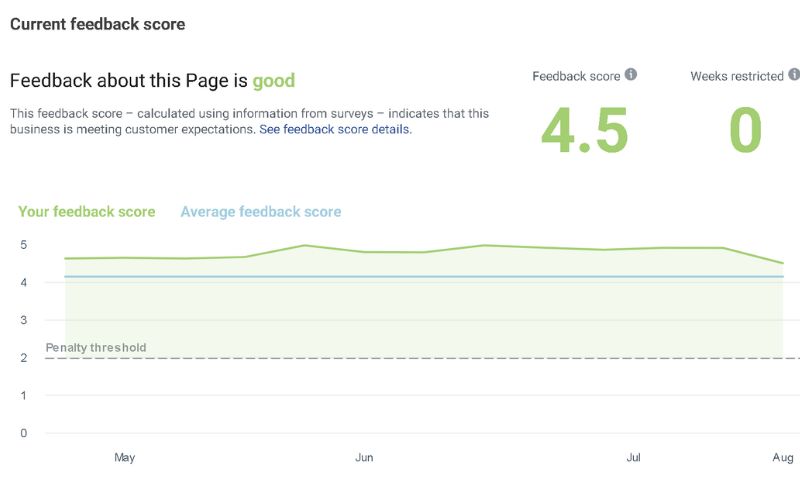Click the y-axis value 4
The width and height of the screenshot is (800, 500).
click(x=23, y=283)
